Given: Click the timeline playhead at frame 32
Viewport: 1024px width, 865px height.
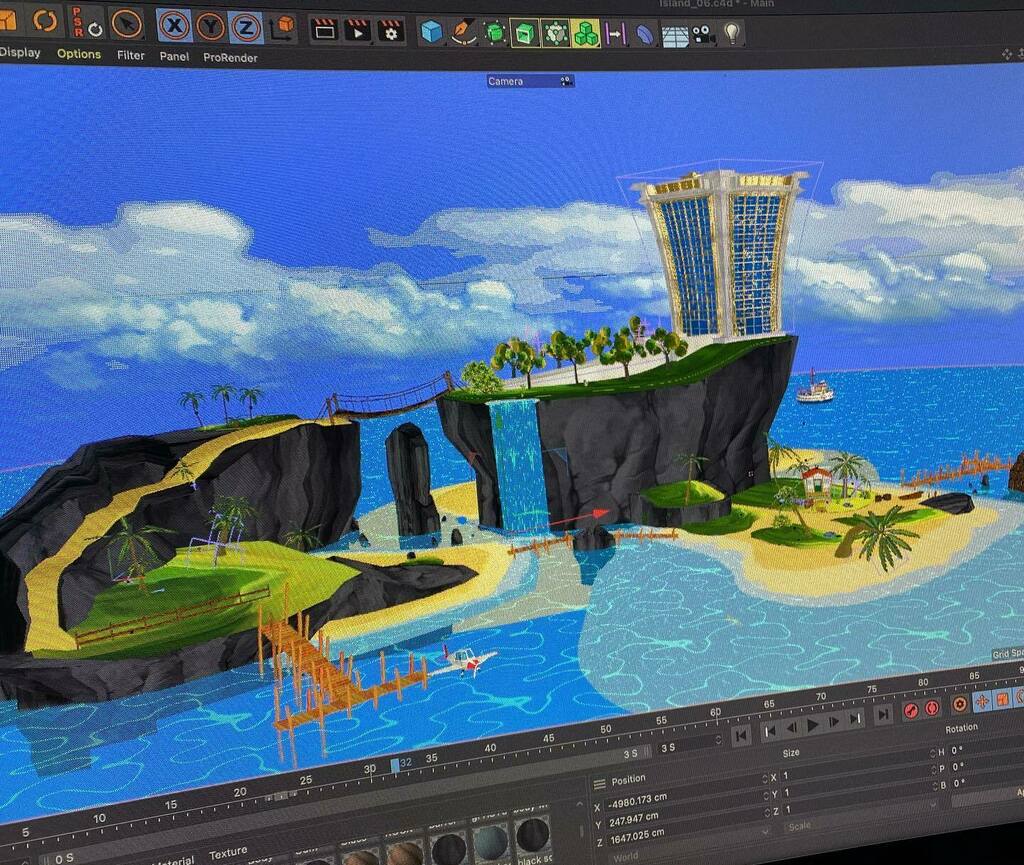Looking at the screenshot, I should point(395,765).
